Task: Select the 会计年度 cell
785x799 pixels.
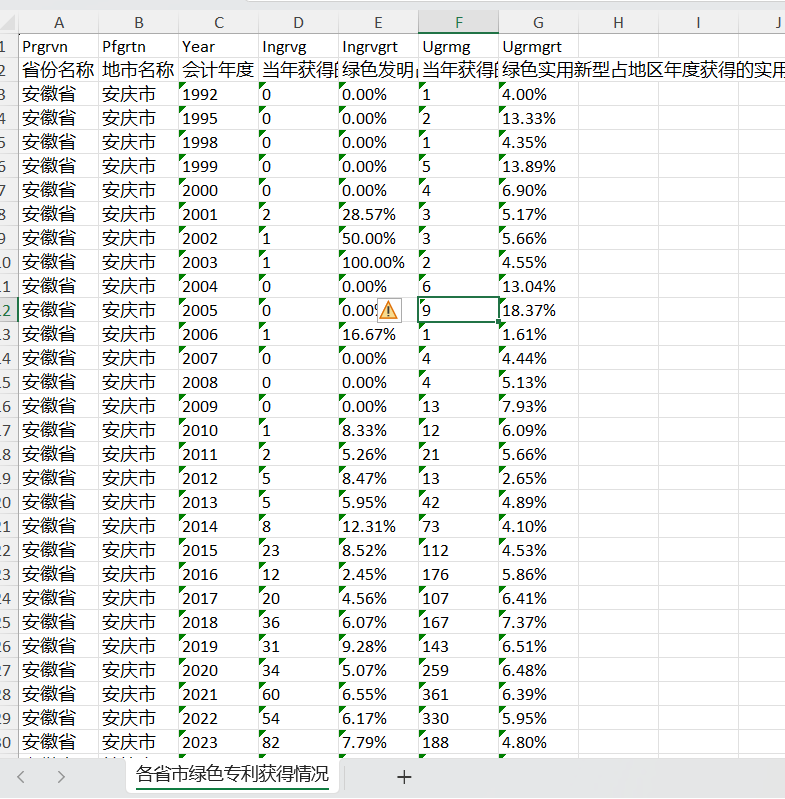Action: click(219, 70)
